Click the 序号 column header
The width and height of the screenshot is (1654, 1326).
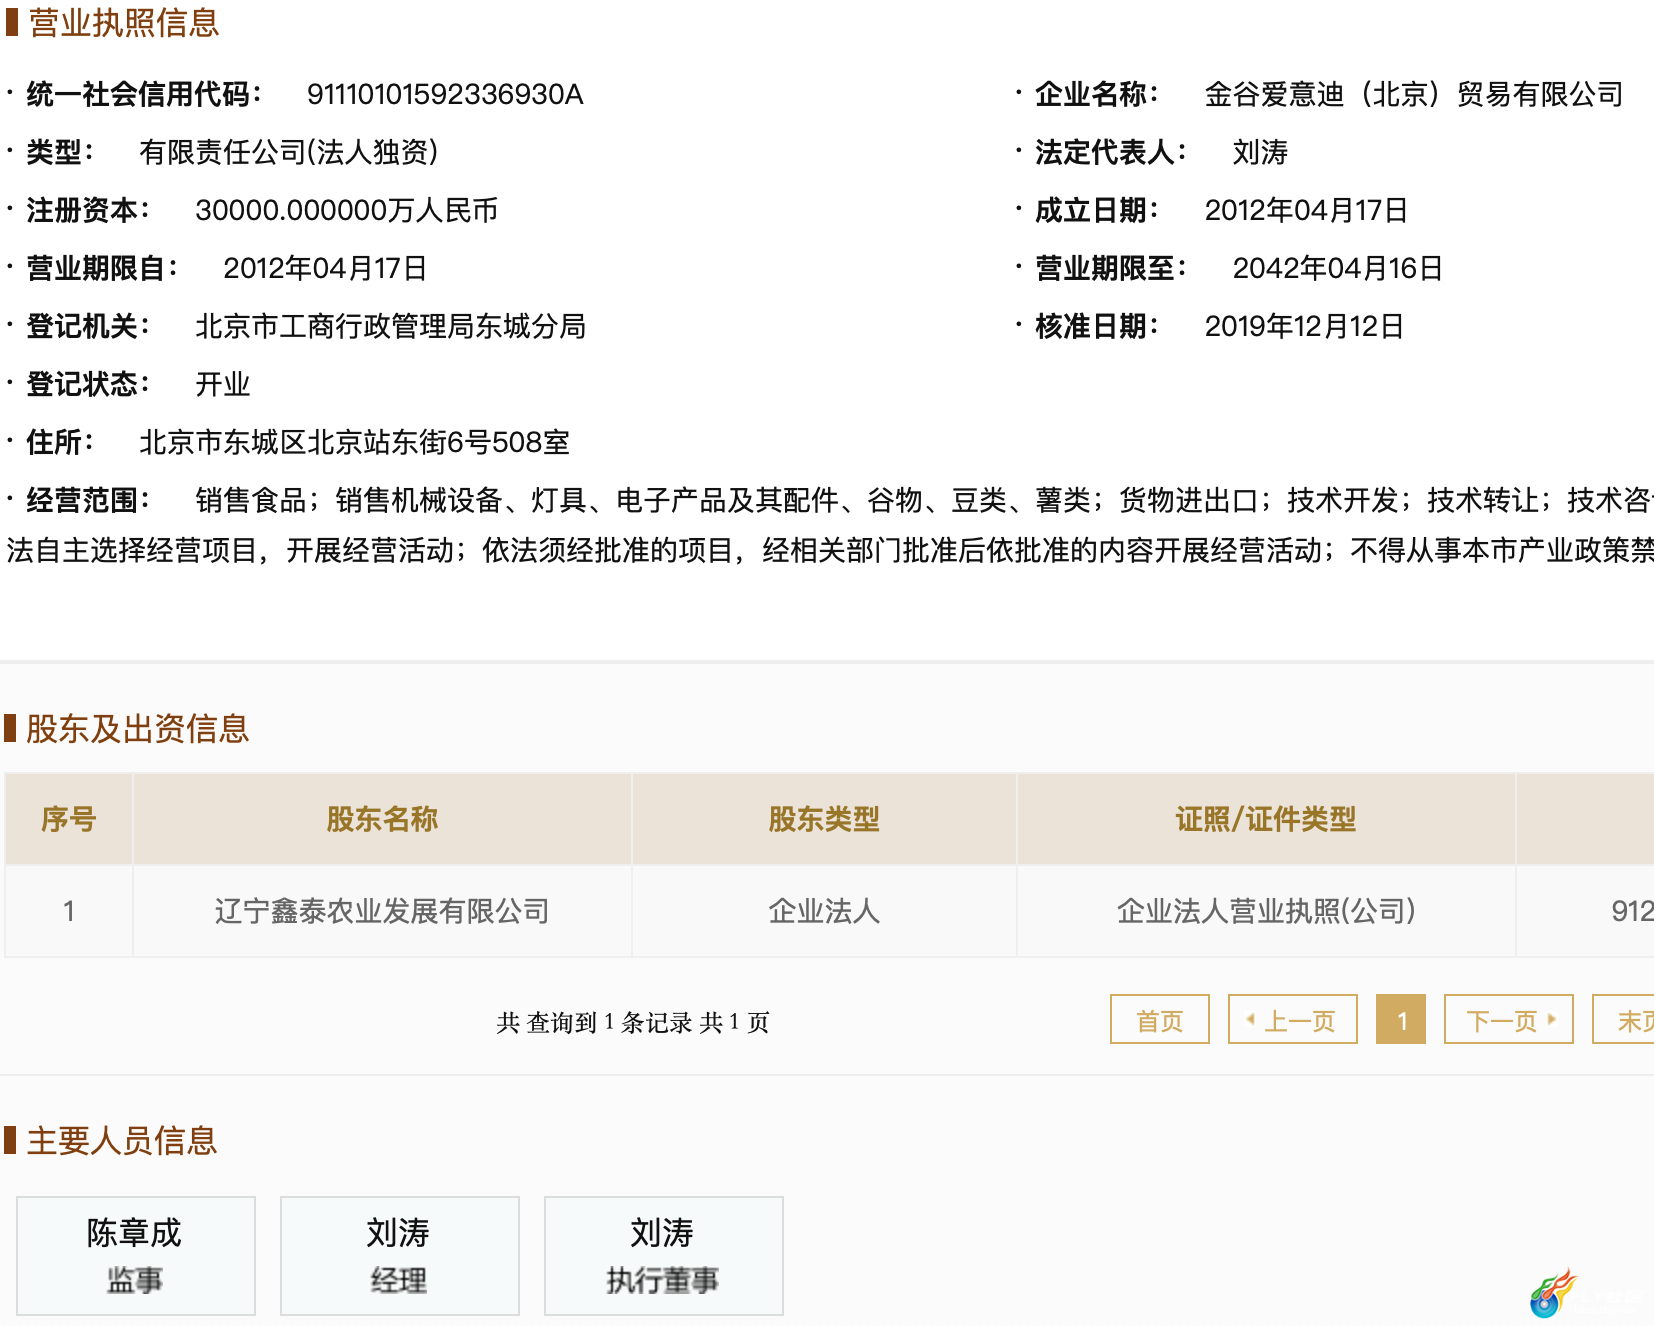(x=69, y=819)
